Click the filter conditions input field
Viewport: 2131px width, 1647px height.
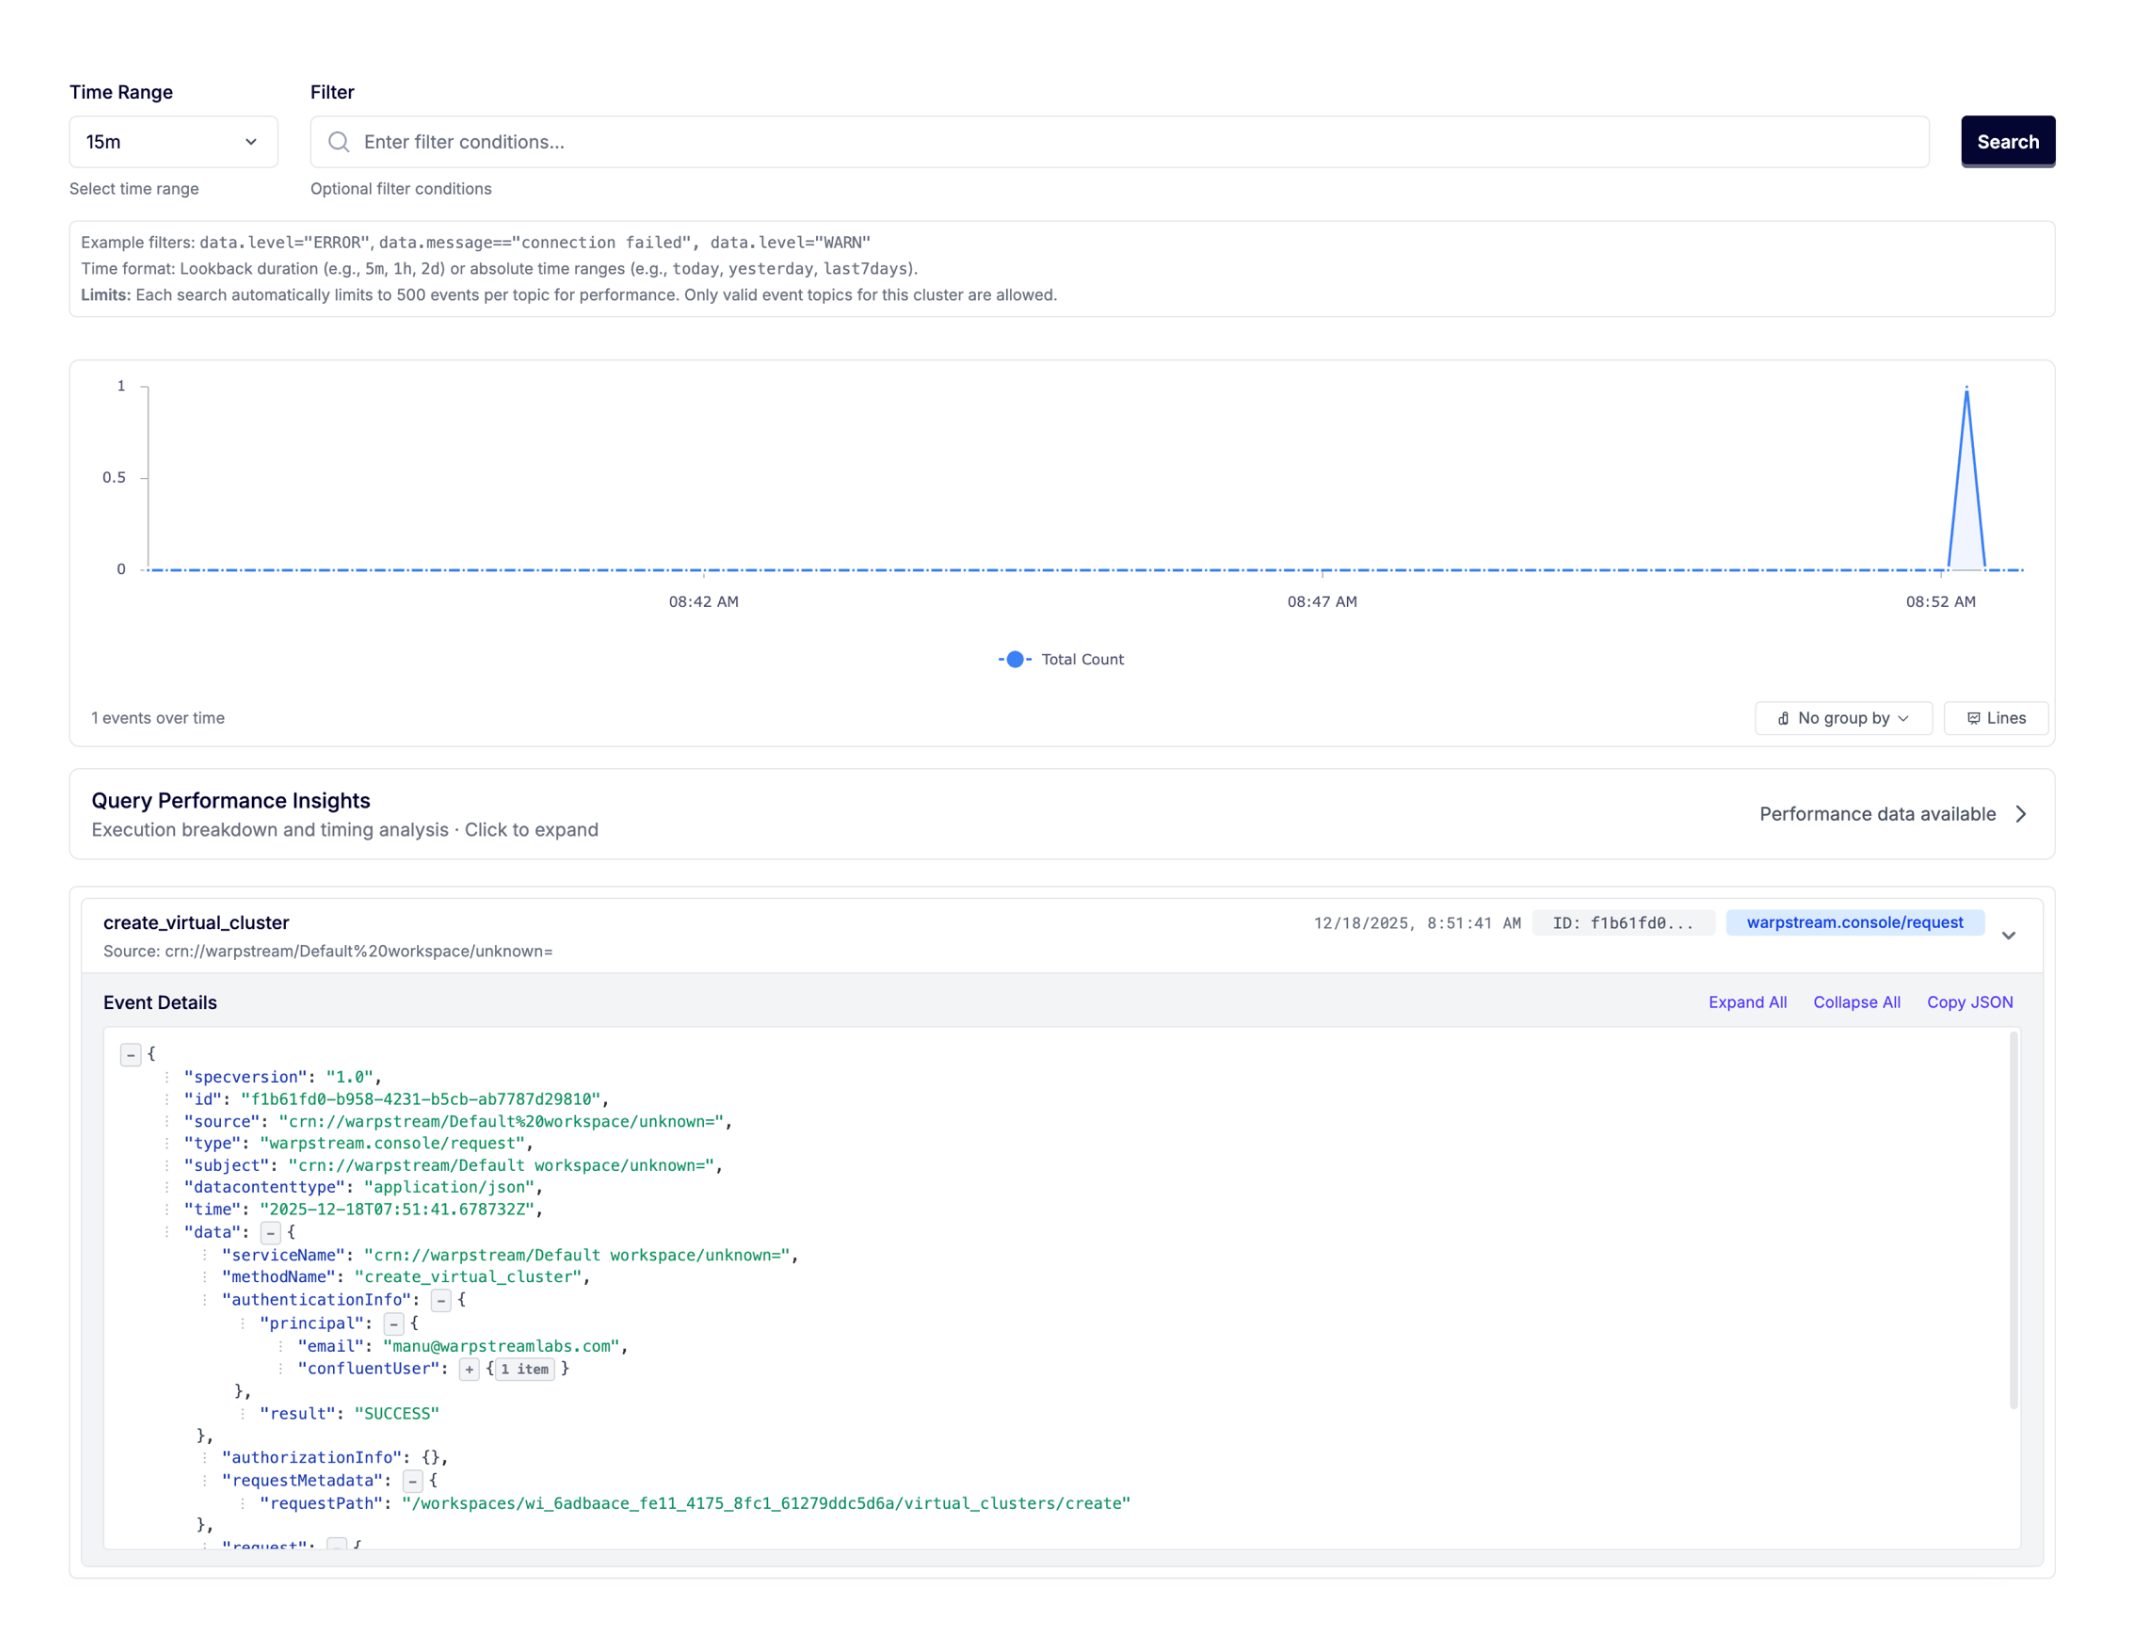tap(1120, 142)
